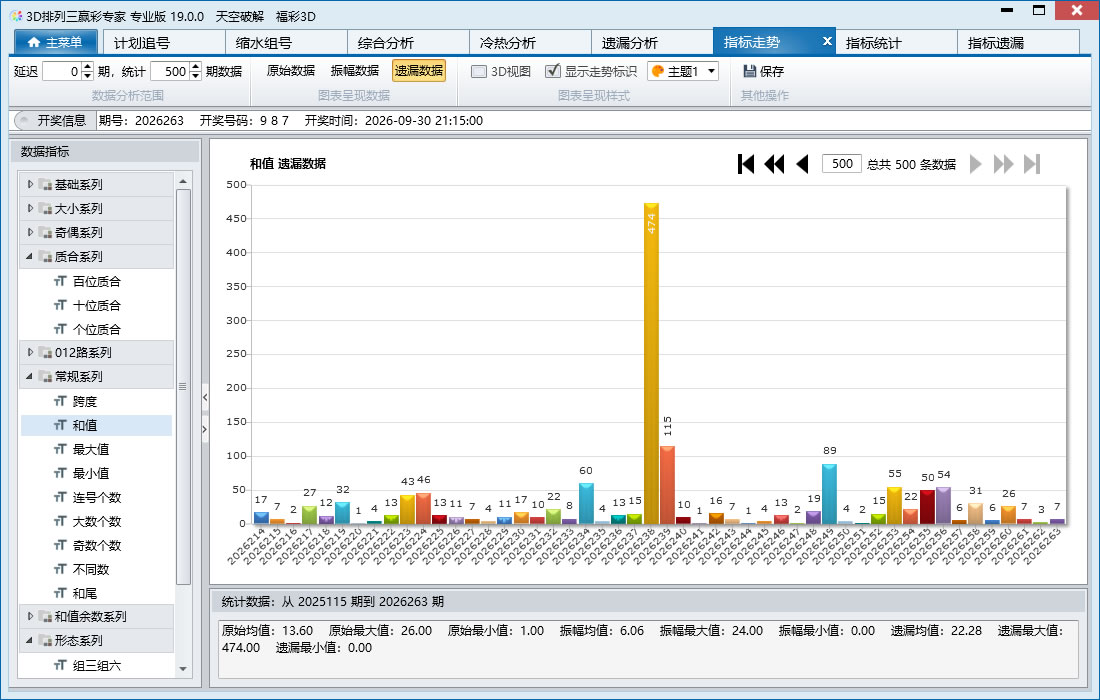Close the 指标走势 tab
The image size is (1100, 700).
click(x=827, y=41)
